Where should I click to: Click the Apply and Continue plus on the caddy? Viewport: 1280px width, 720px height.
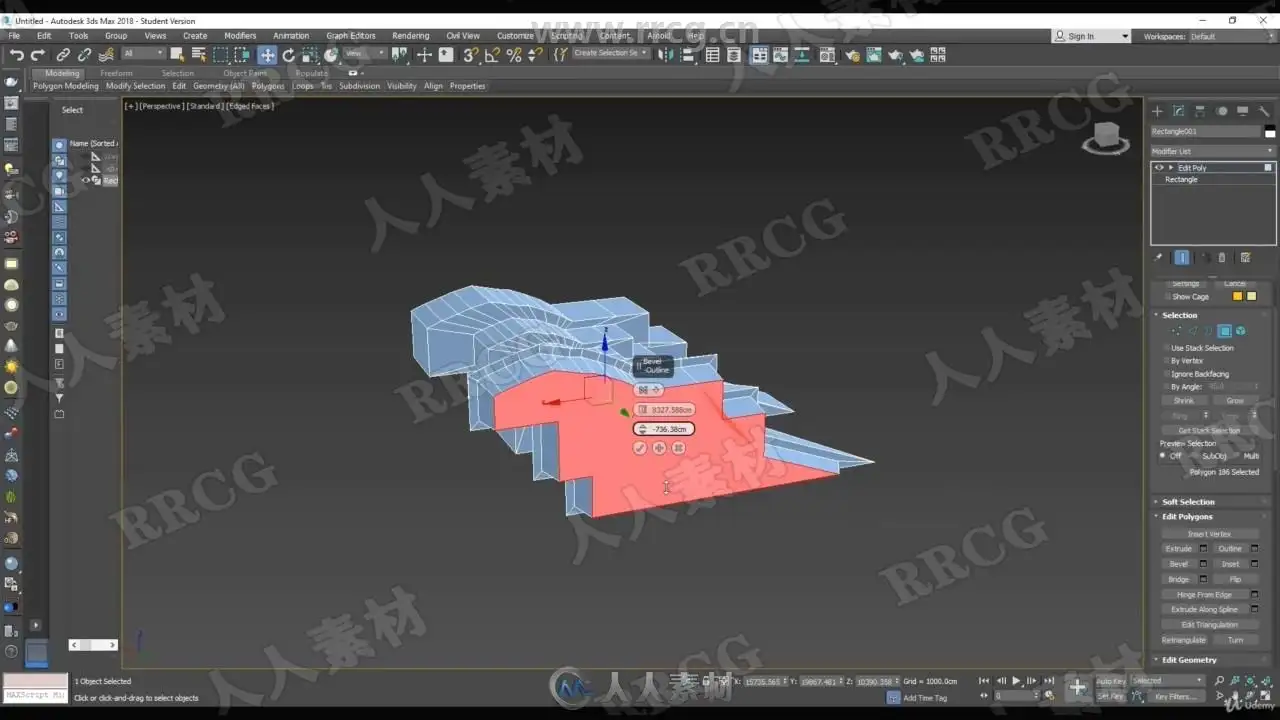[659, 448]
